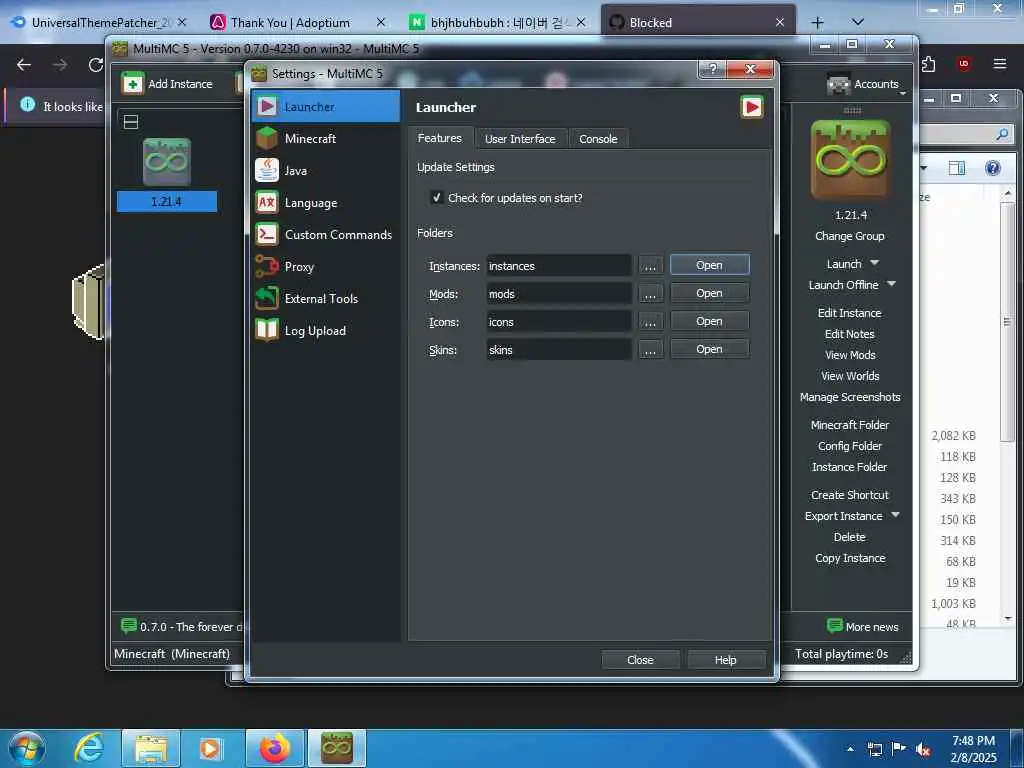Screen dimensions: 1024x768
Task: Click the volume icon in system tray
Action: click(x=923, y=750)
